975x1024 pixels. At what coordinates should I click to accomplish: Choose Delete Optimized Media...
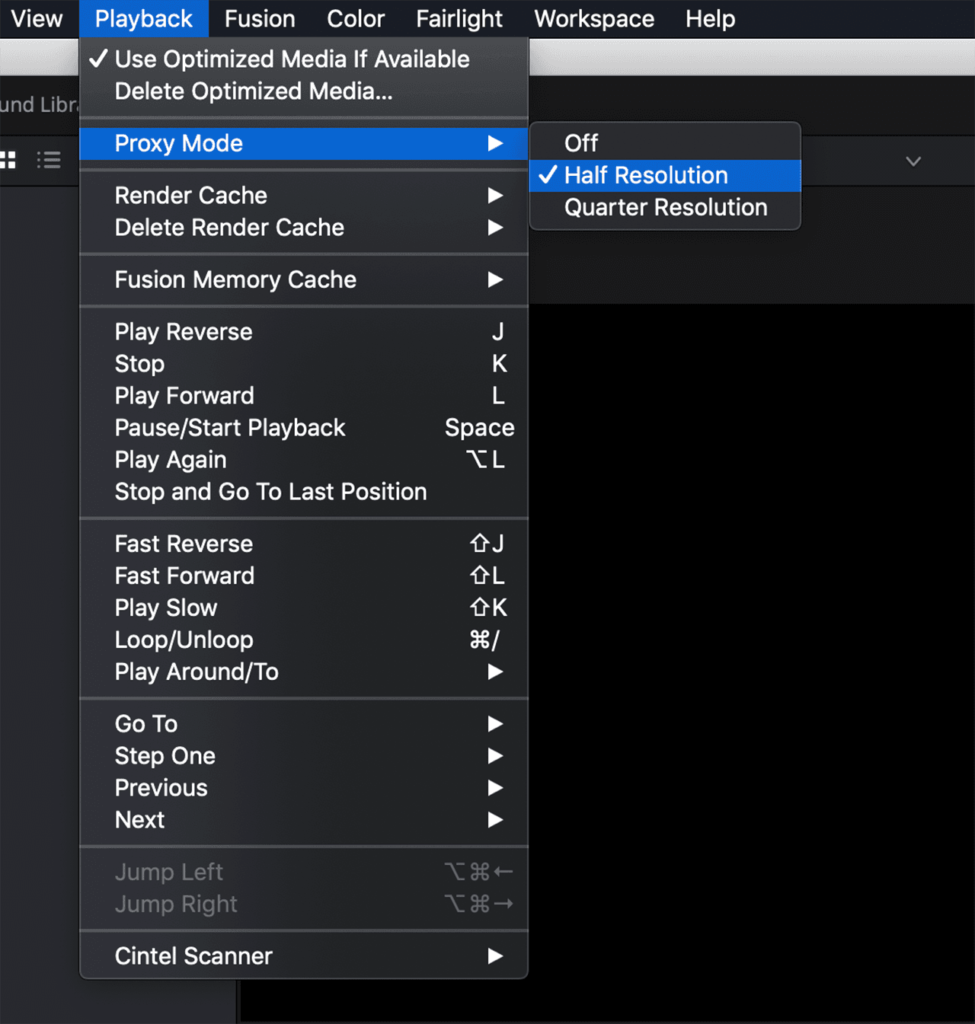coord(304,91)
